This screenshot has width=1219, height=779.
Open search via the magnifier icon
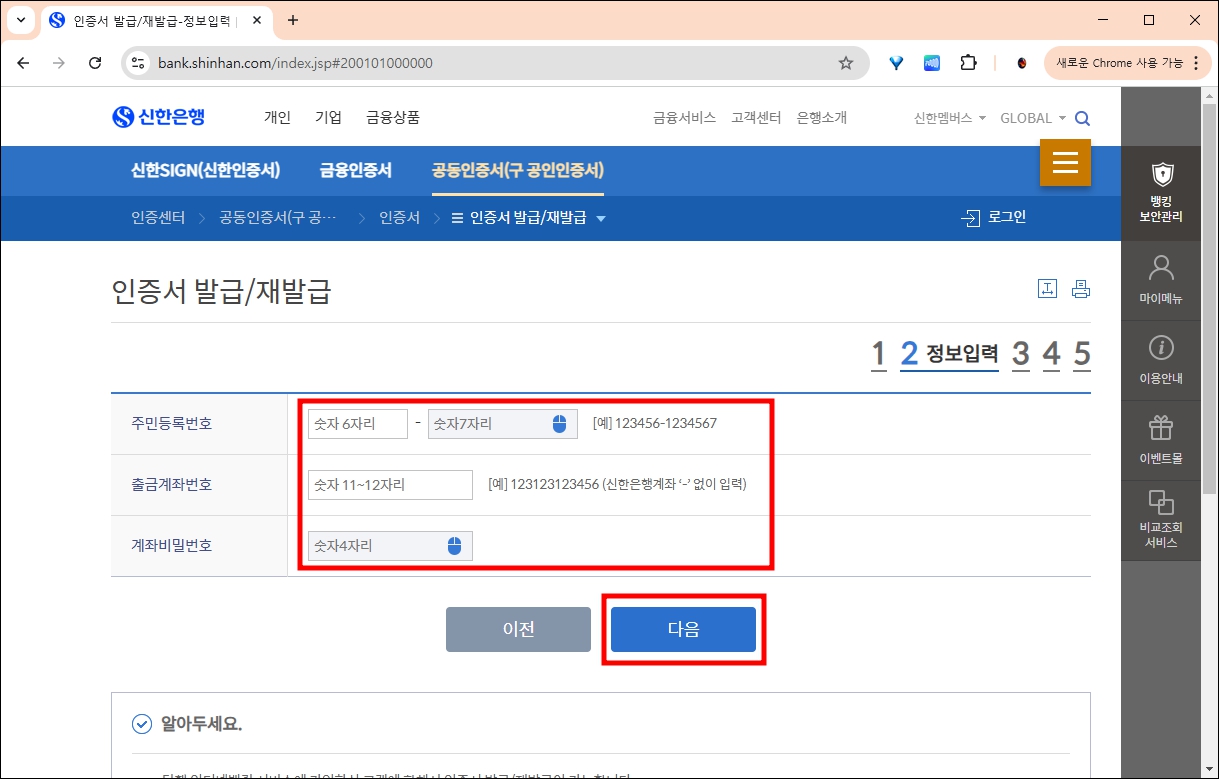pos(1083,117)
